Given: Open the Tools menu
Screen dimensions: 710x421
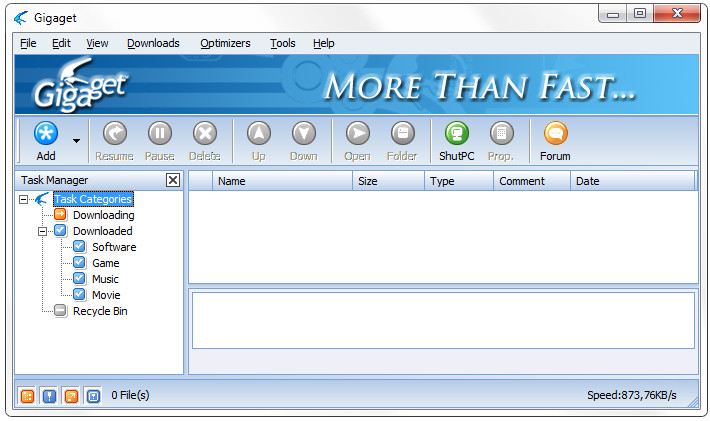Looking at the screenshot, I should [x=283, y=43].
